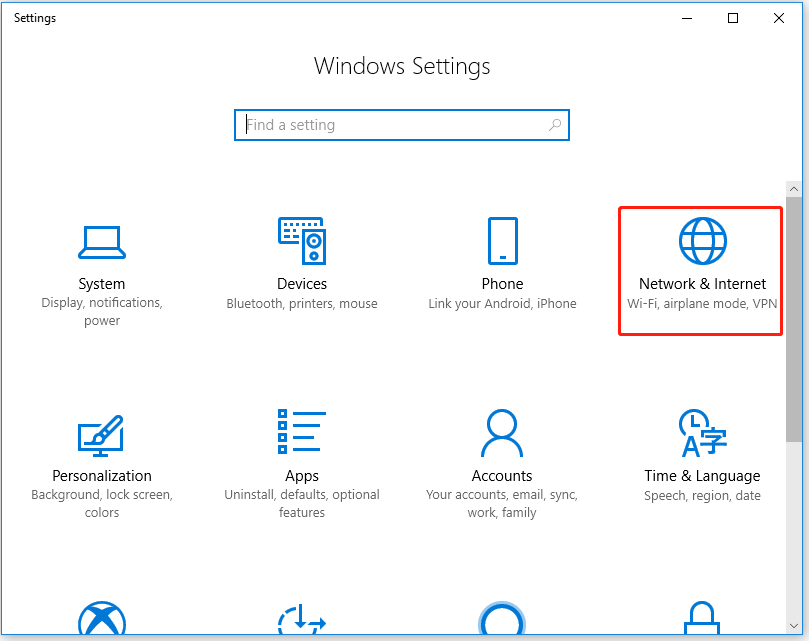Viewport: 809px width, 641px height.
Task: Click 'Wi-Fi, airplane mode, VPN' description text
Action: click(x=702, y=304)
